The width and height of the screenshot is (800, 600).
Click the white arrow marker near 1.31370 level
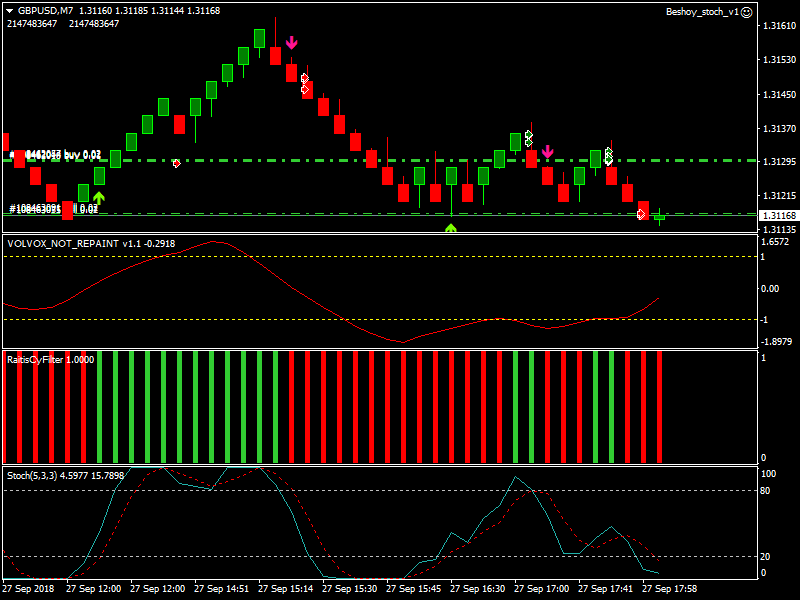pos(528,137)
